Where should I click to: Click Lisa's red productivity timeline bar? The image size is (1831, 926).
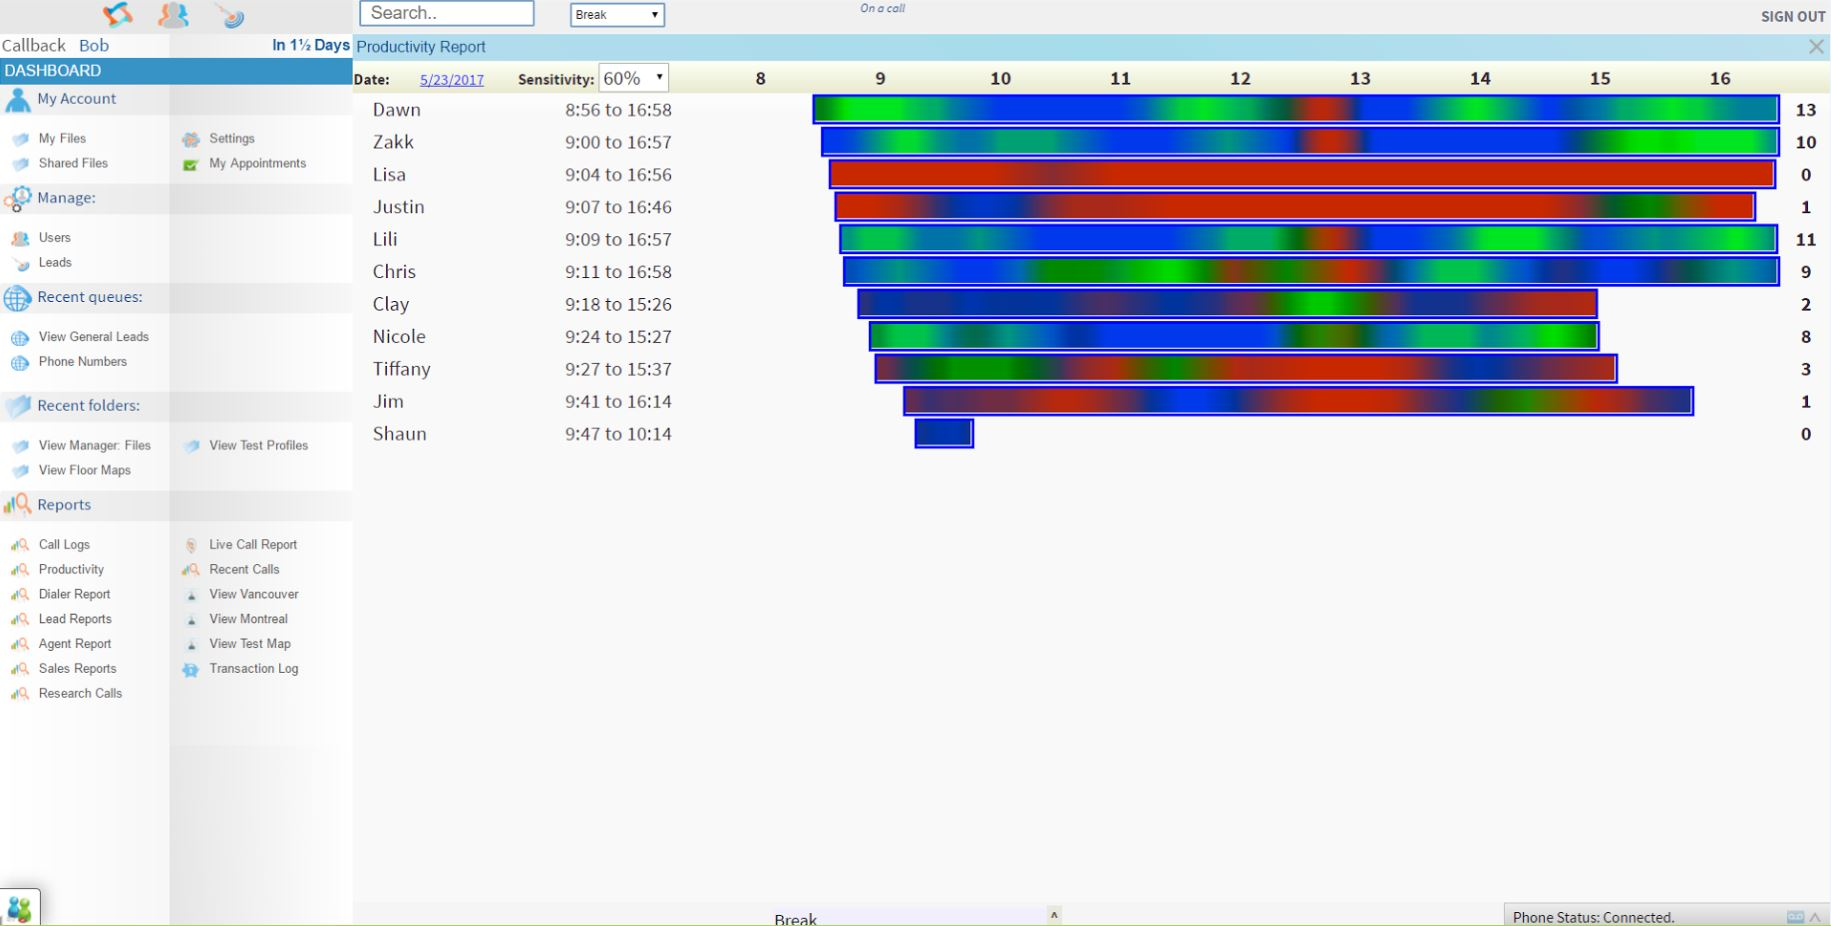click(x=1302, y=174)
